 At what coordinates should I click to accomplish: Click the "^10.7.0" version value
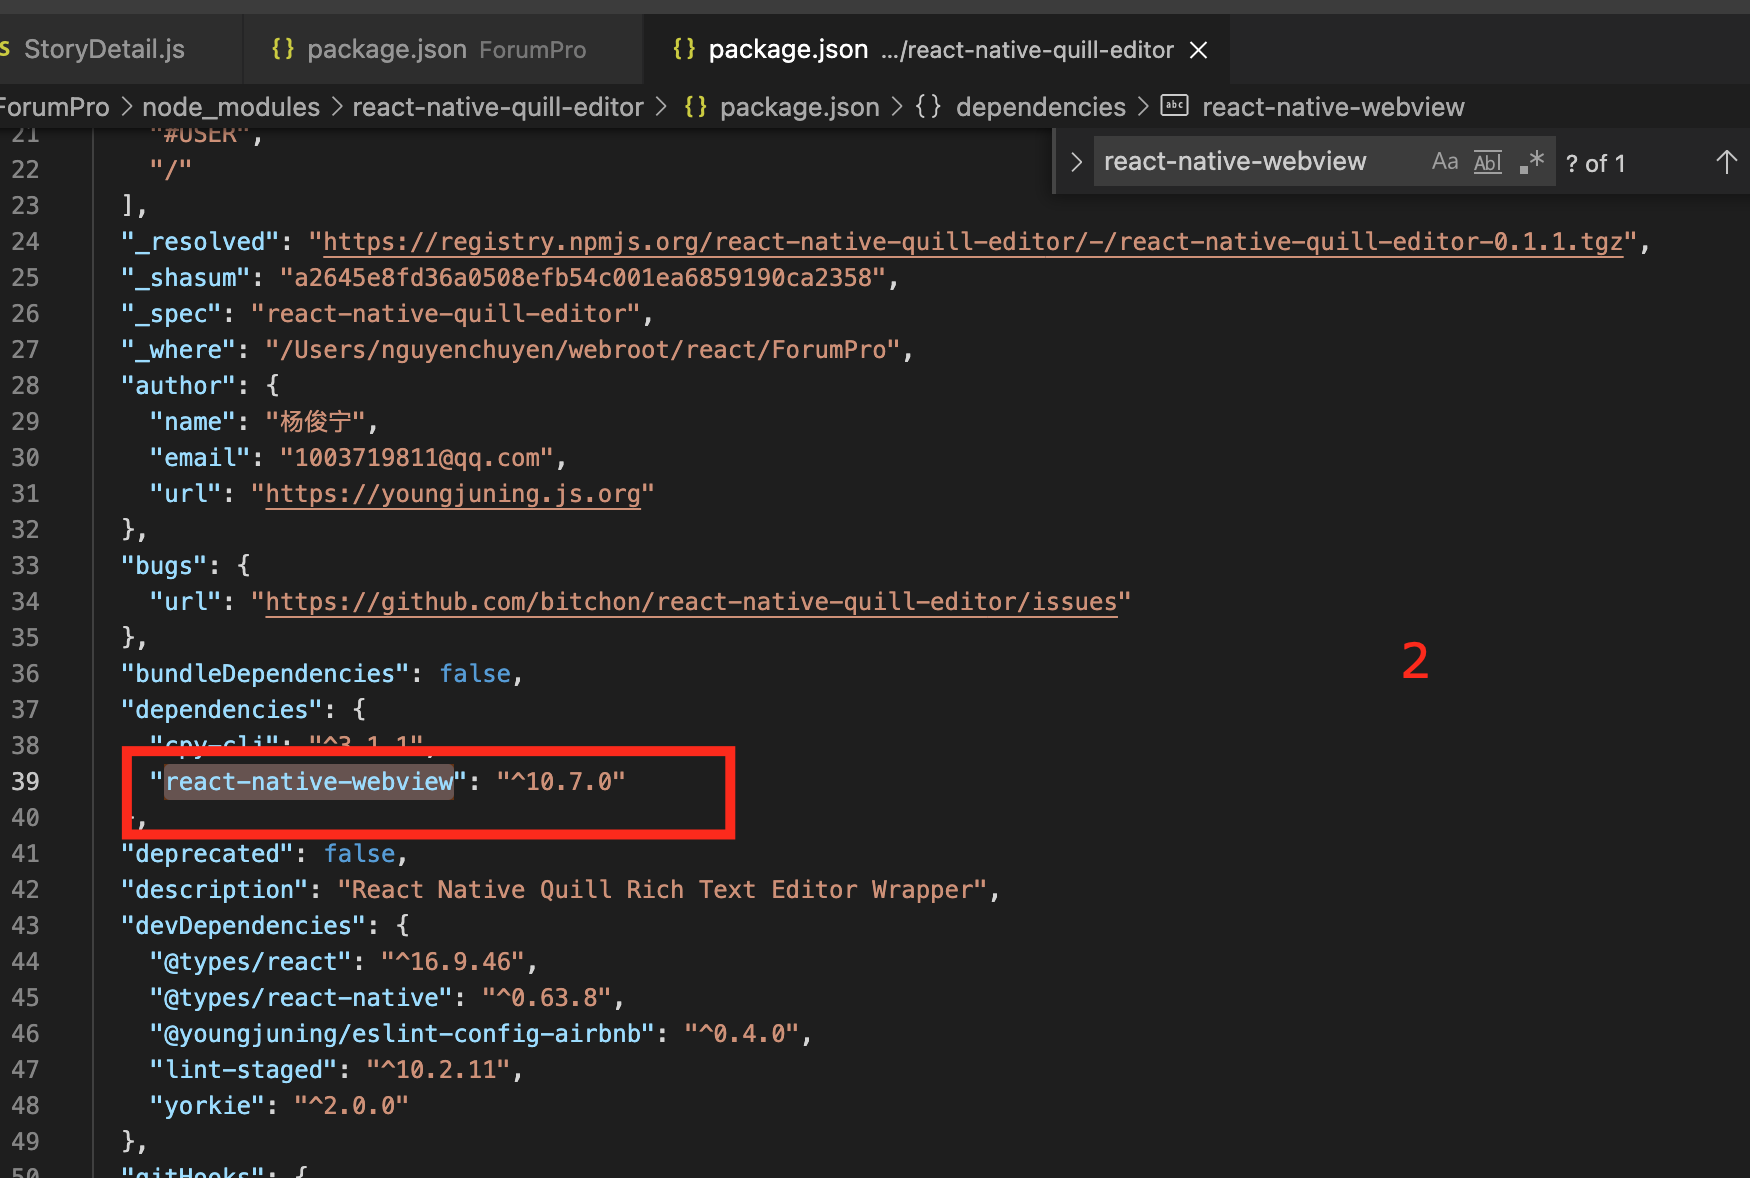coord(561,782)
